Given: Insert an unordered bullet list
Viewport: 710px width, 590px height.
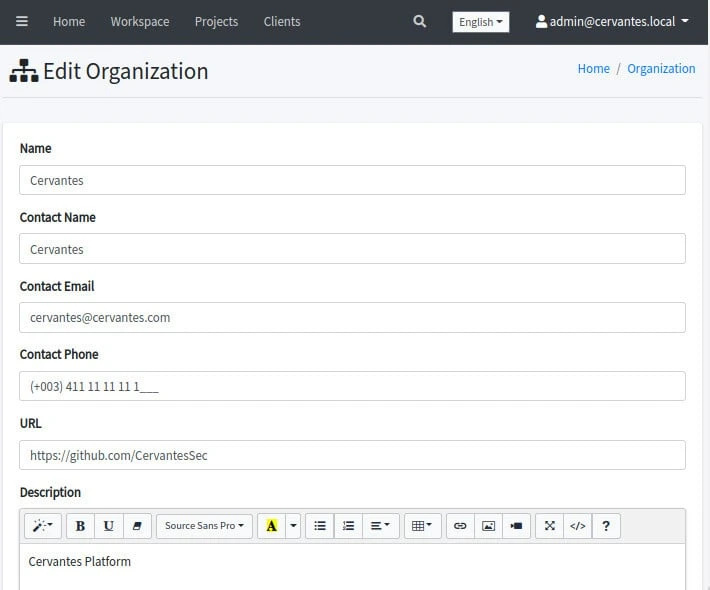Looking at the screenshot, I should pos(320,526).
